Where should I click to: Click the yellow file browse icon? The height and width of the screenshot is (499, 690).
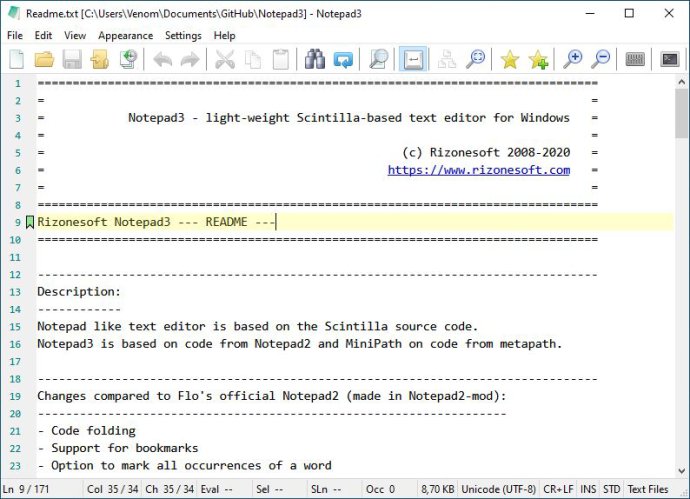pos(99,59)
